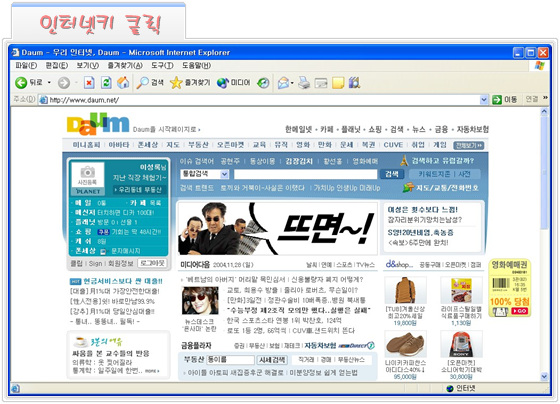
Task: Click the 우리동네 부동산 link
Action: pos(140,190)
